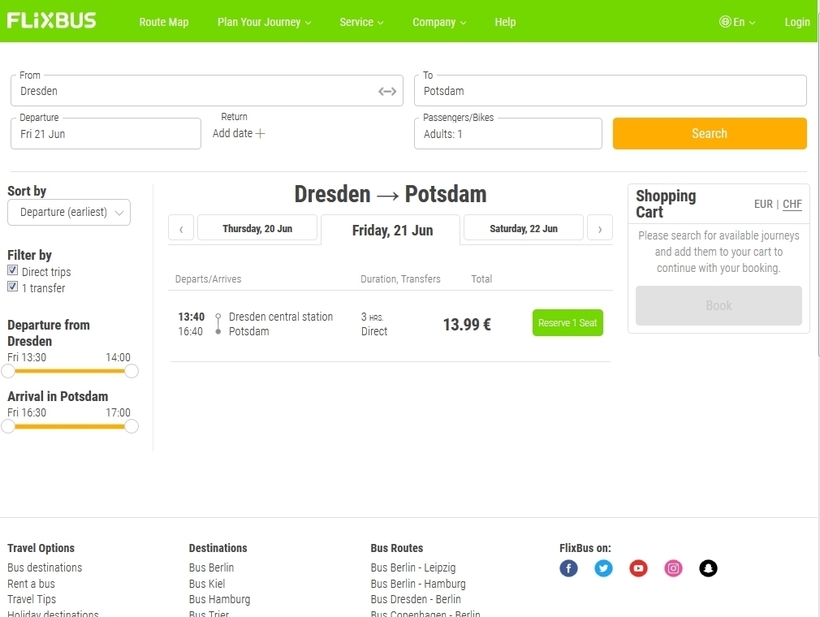
Task: Open FlixBus Facebook page icon
Action: 568,568
